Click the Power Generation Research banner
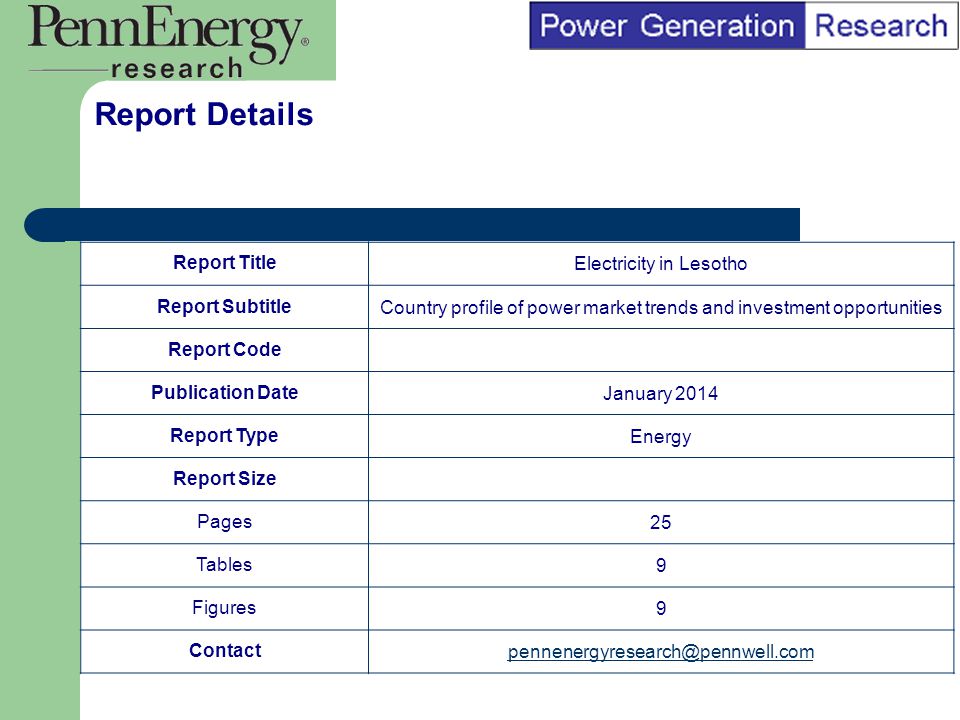 click(x=743, y=26)
